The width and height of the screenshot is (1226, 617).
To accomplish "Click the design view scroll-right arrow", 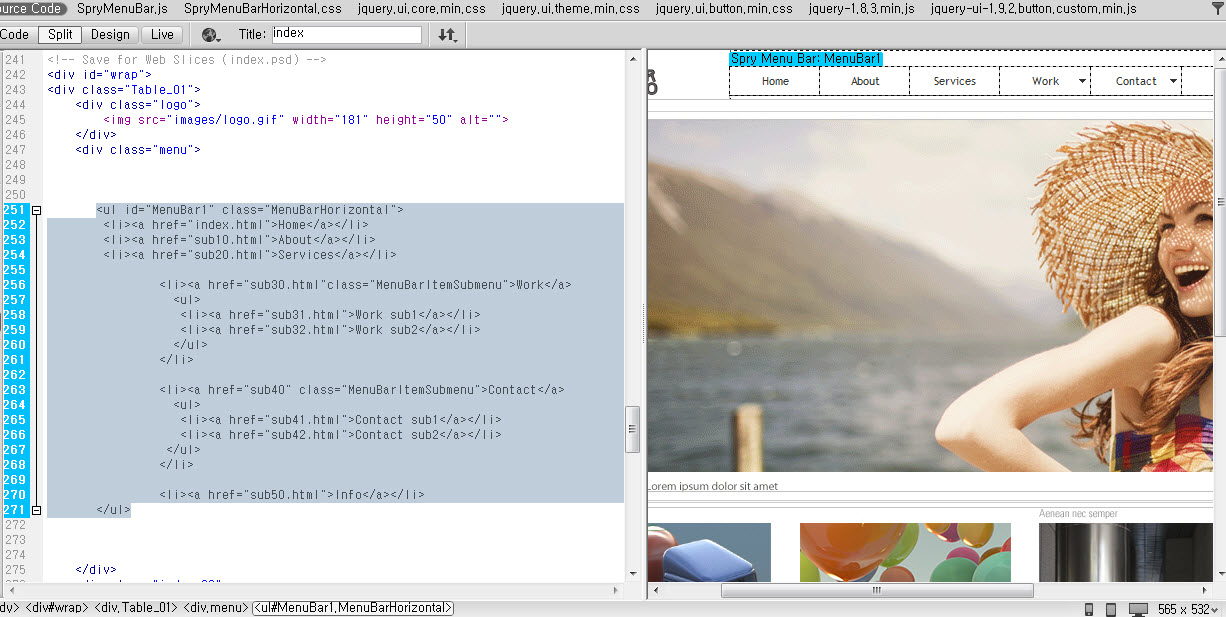I will (x=1205, y=590).
